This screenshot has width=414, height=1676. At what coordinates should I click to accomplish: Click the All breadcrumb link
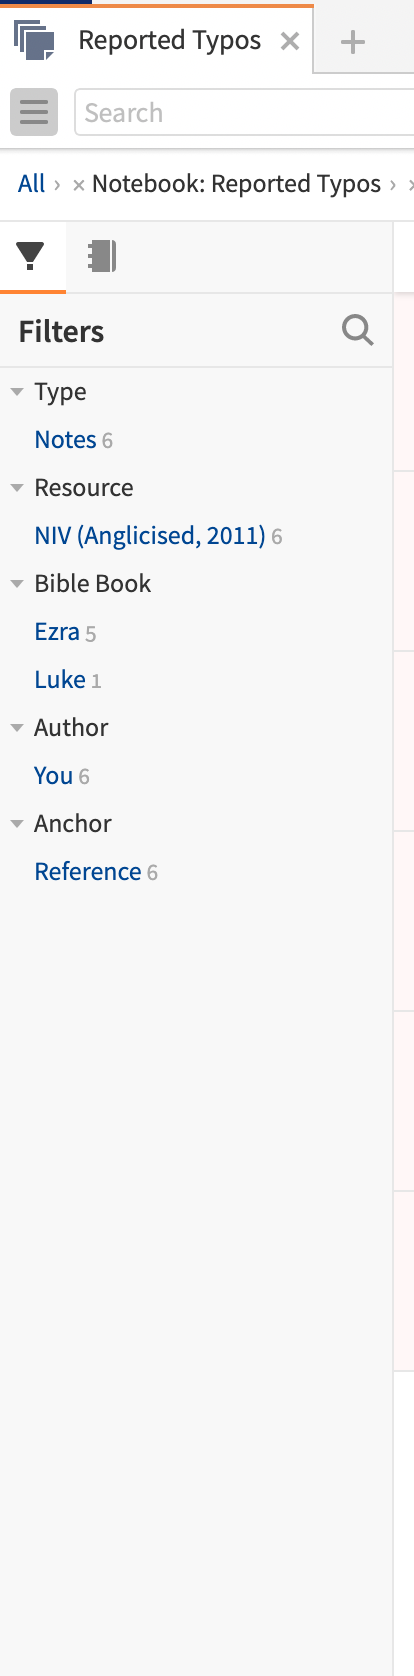coord(31,184)
